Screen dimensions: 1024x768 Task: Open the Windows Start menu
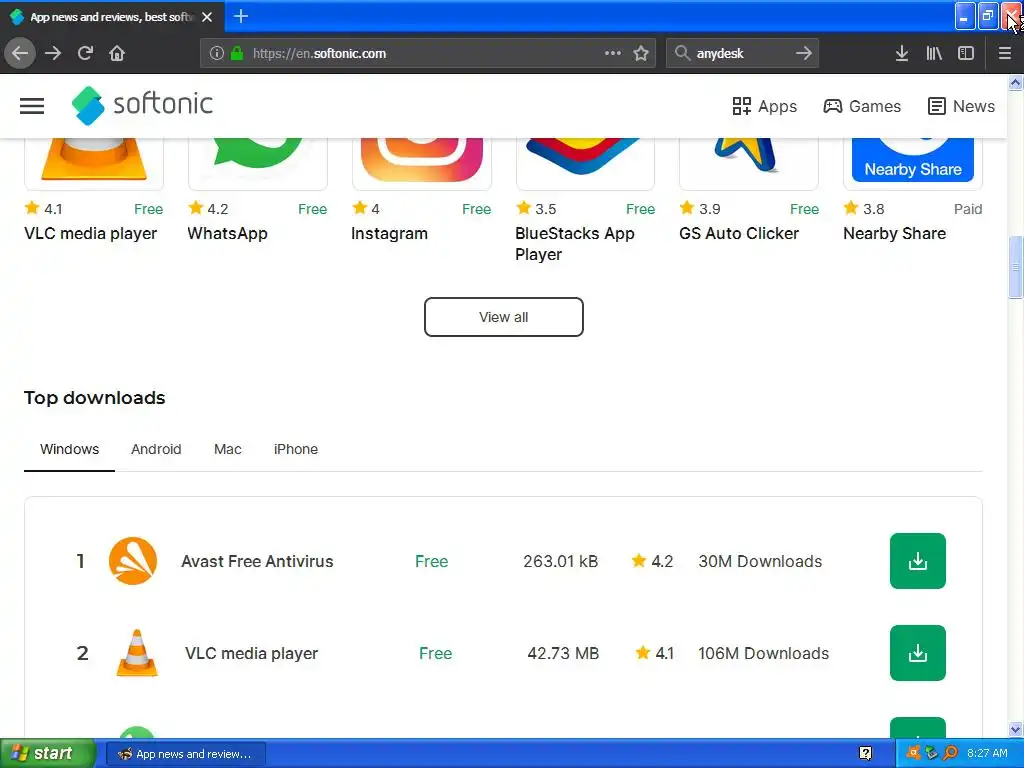(47, 753)
